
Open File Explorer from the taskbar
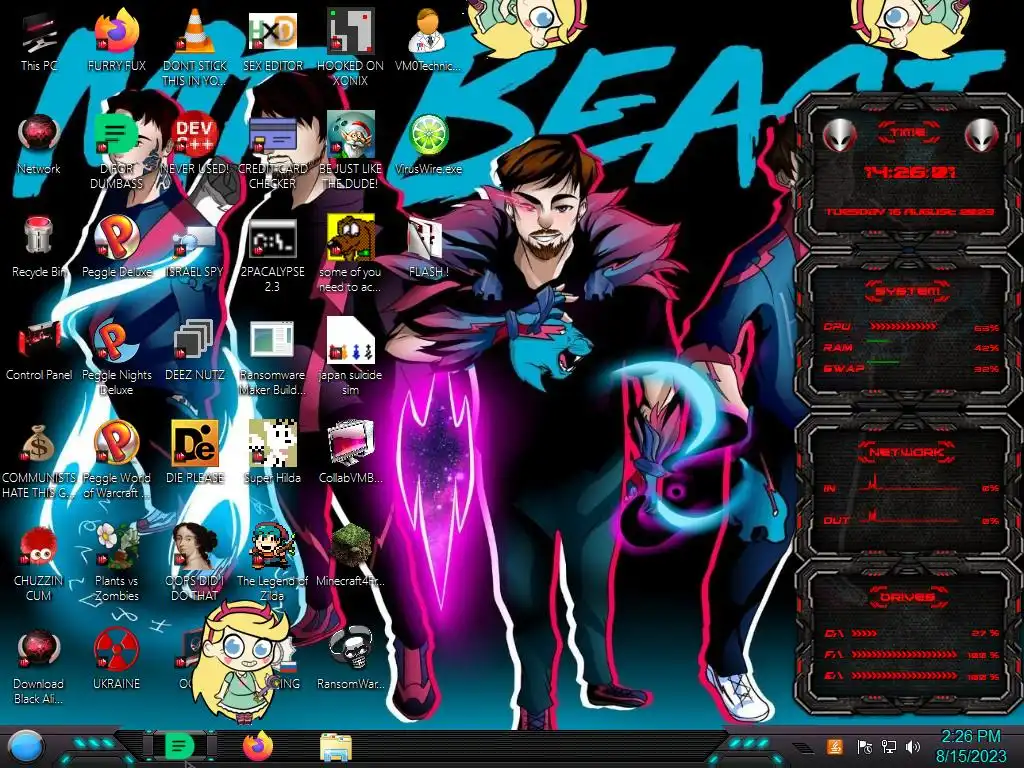[336, 746]
